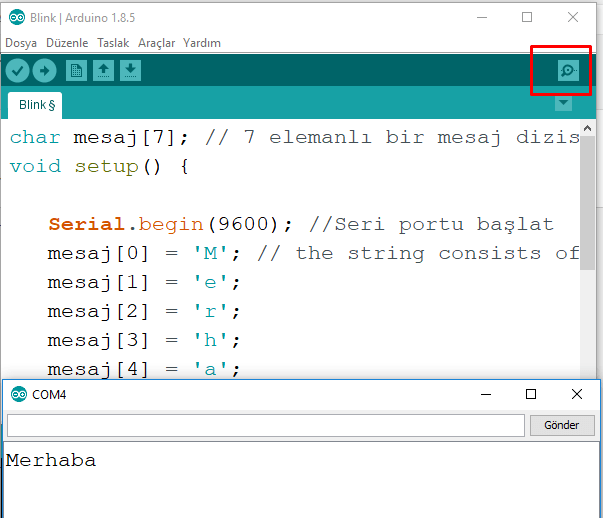The height and width of the screenshot is (518, 603).
Task: Open the Düzenle menu
Action: pos(67,43)
